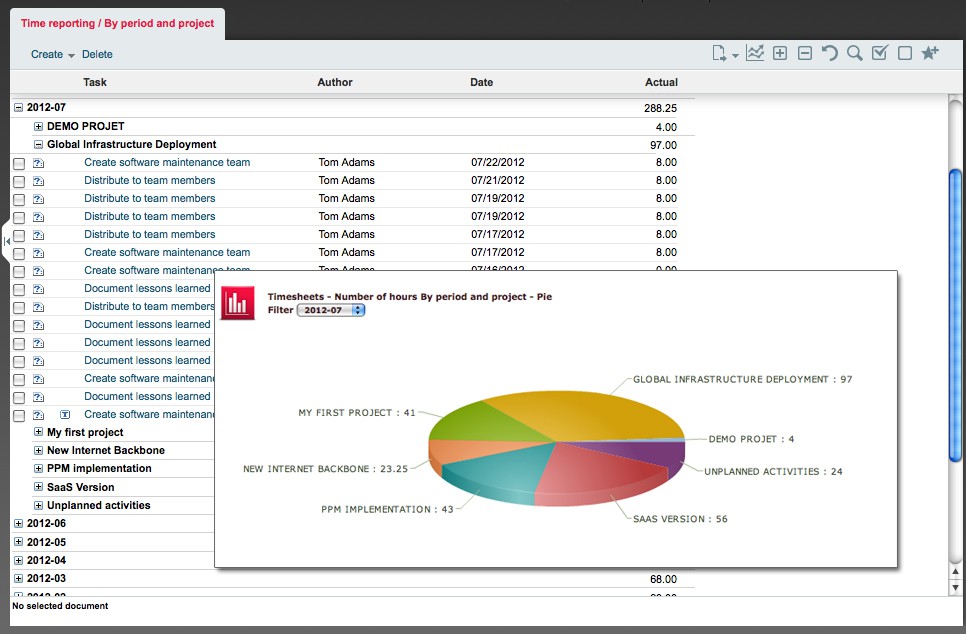966x634 pixels.
Task: Click the export document icon in toolbar
Action: click(x=720, y=54)
